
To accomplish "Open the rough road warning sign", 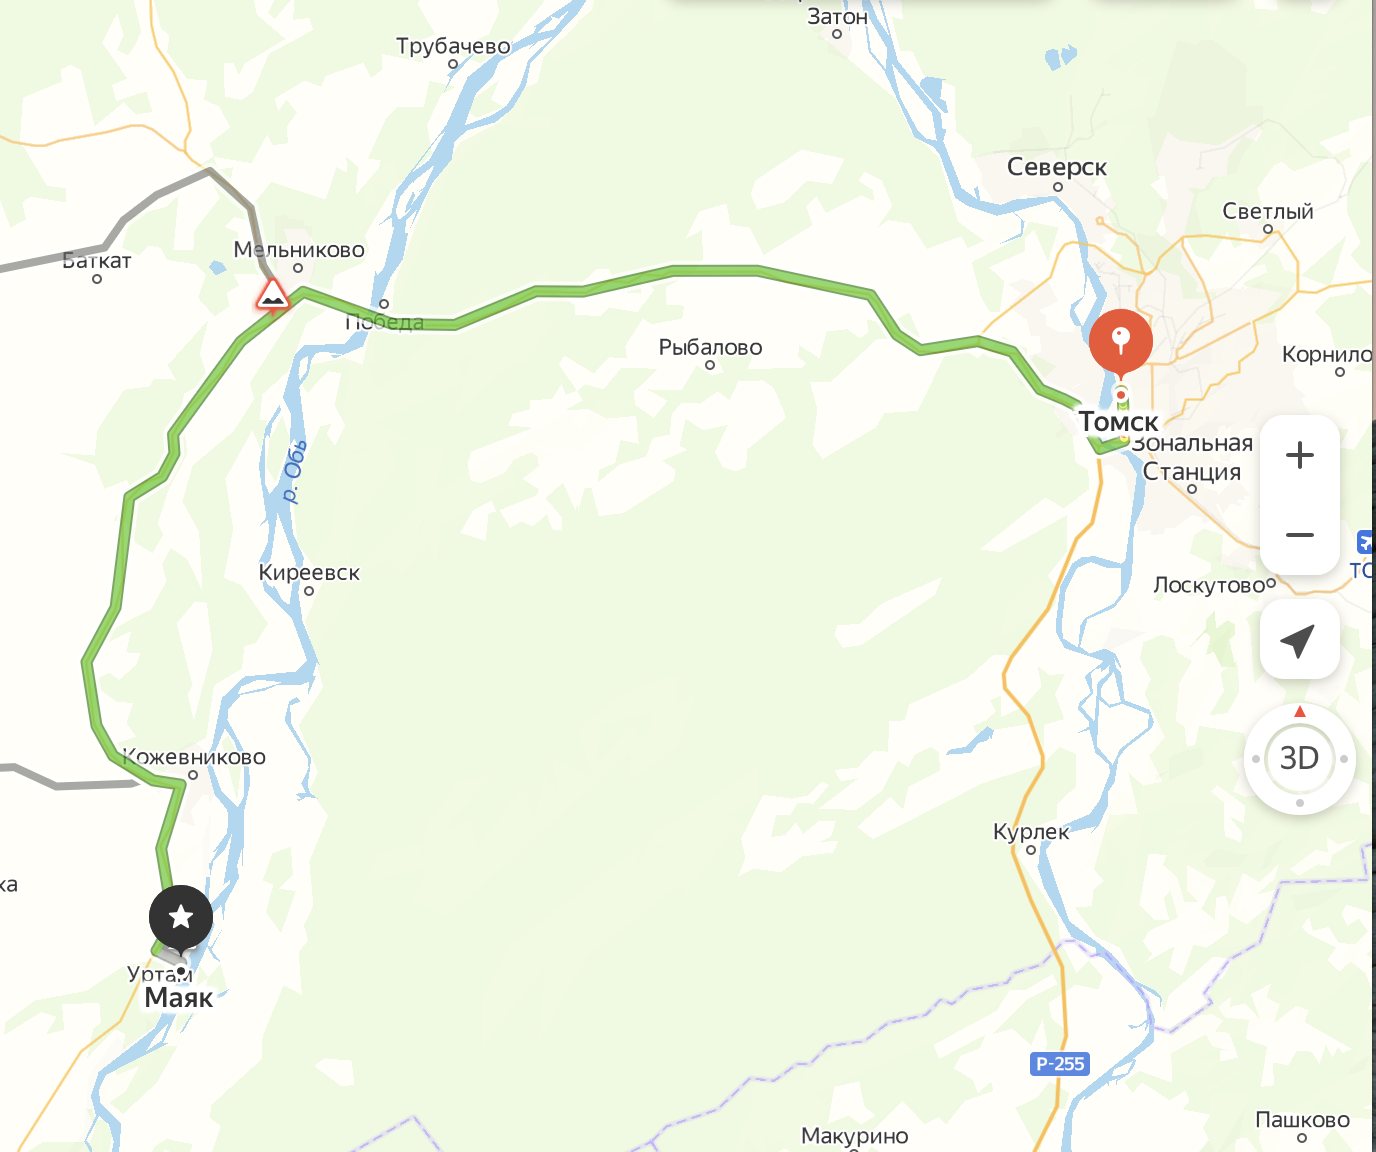I will pos(272,296).
